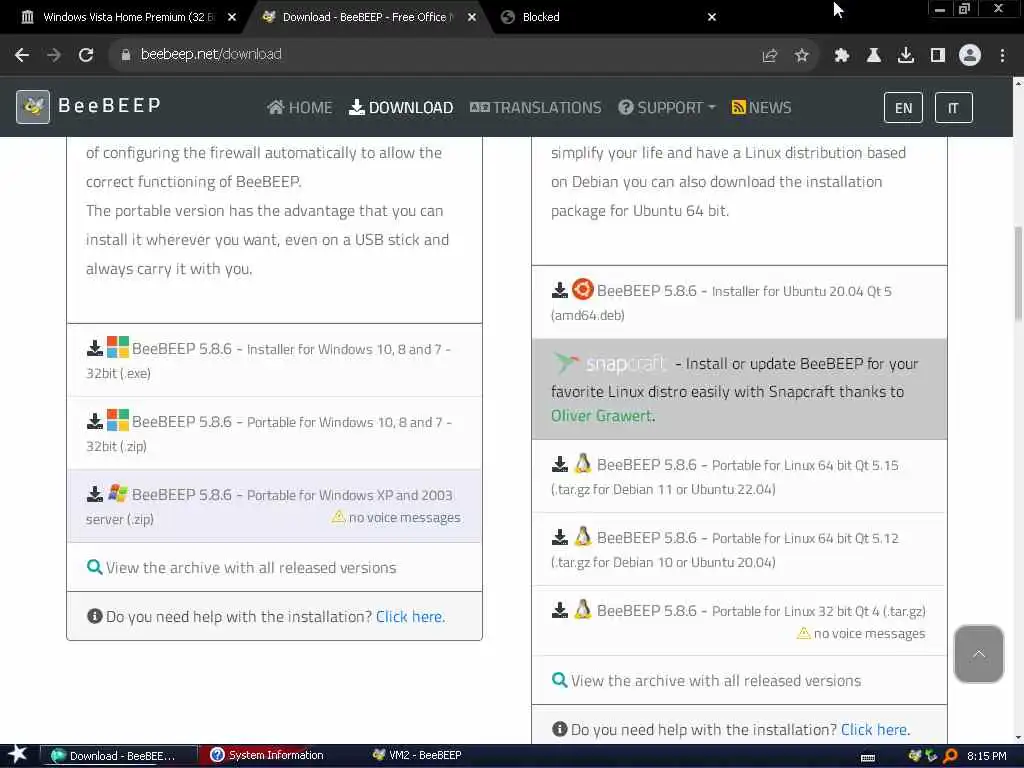Image resolution: width=1024 pixels, height=768 pixels.
Task: Click the address bar URL beebeep.net/download
Action: tap(211, 54)
